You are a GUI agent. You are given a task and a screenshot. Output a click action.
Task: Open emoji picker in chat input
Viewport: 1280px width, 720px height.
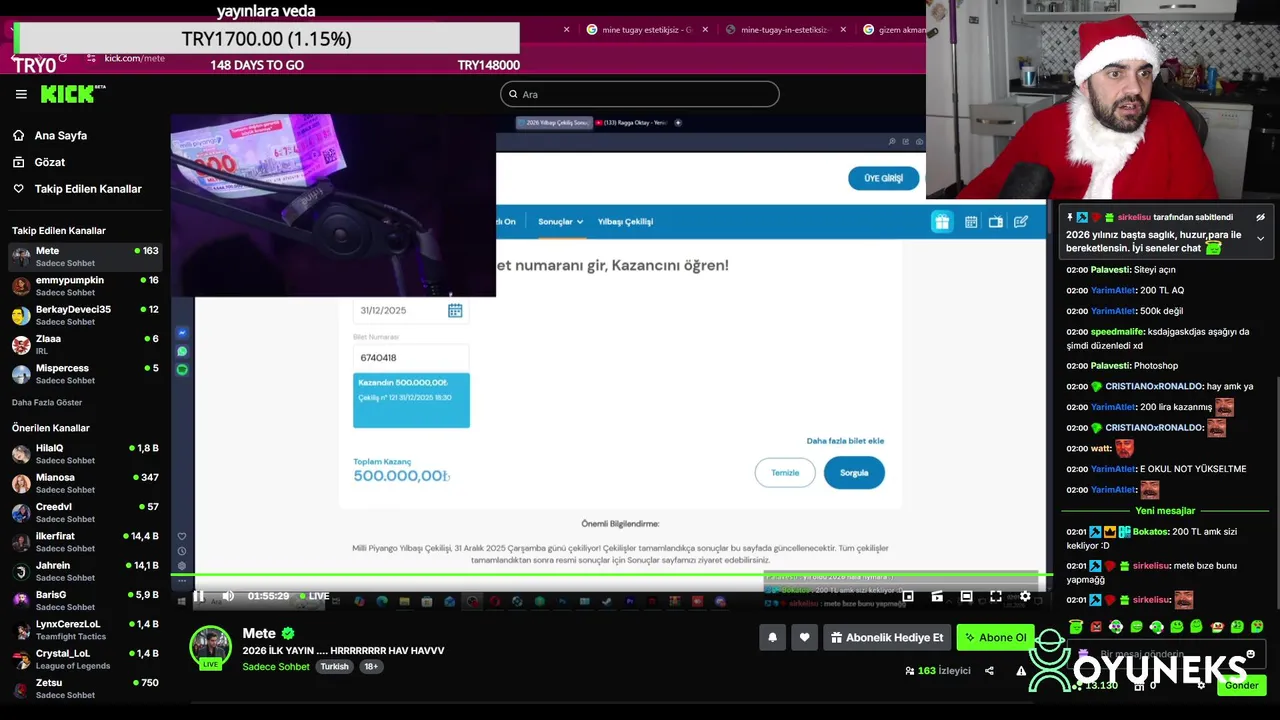[1250, 654]
